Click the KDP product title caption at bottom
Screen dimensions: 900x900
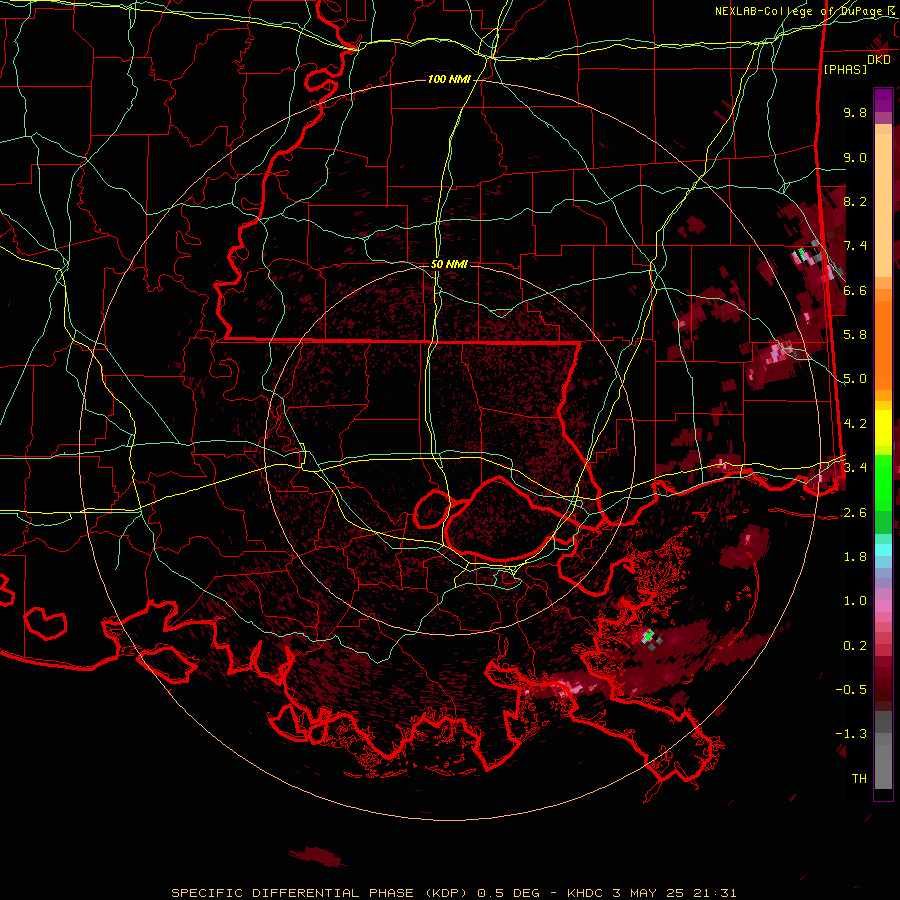(x=454, y=893)
